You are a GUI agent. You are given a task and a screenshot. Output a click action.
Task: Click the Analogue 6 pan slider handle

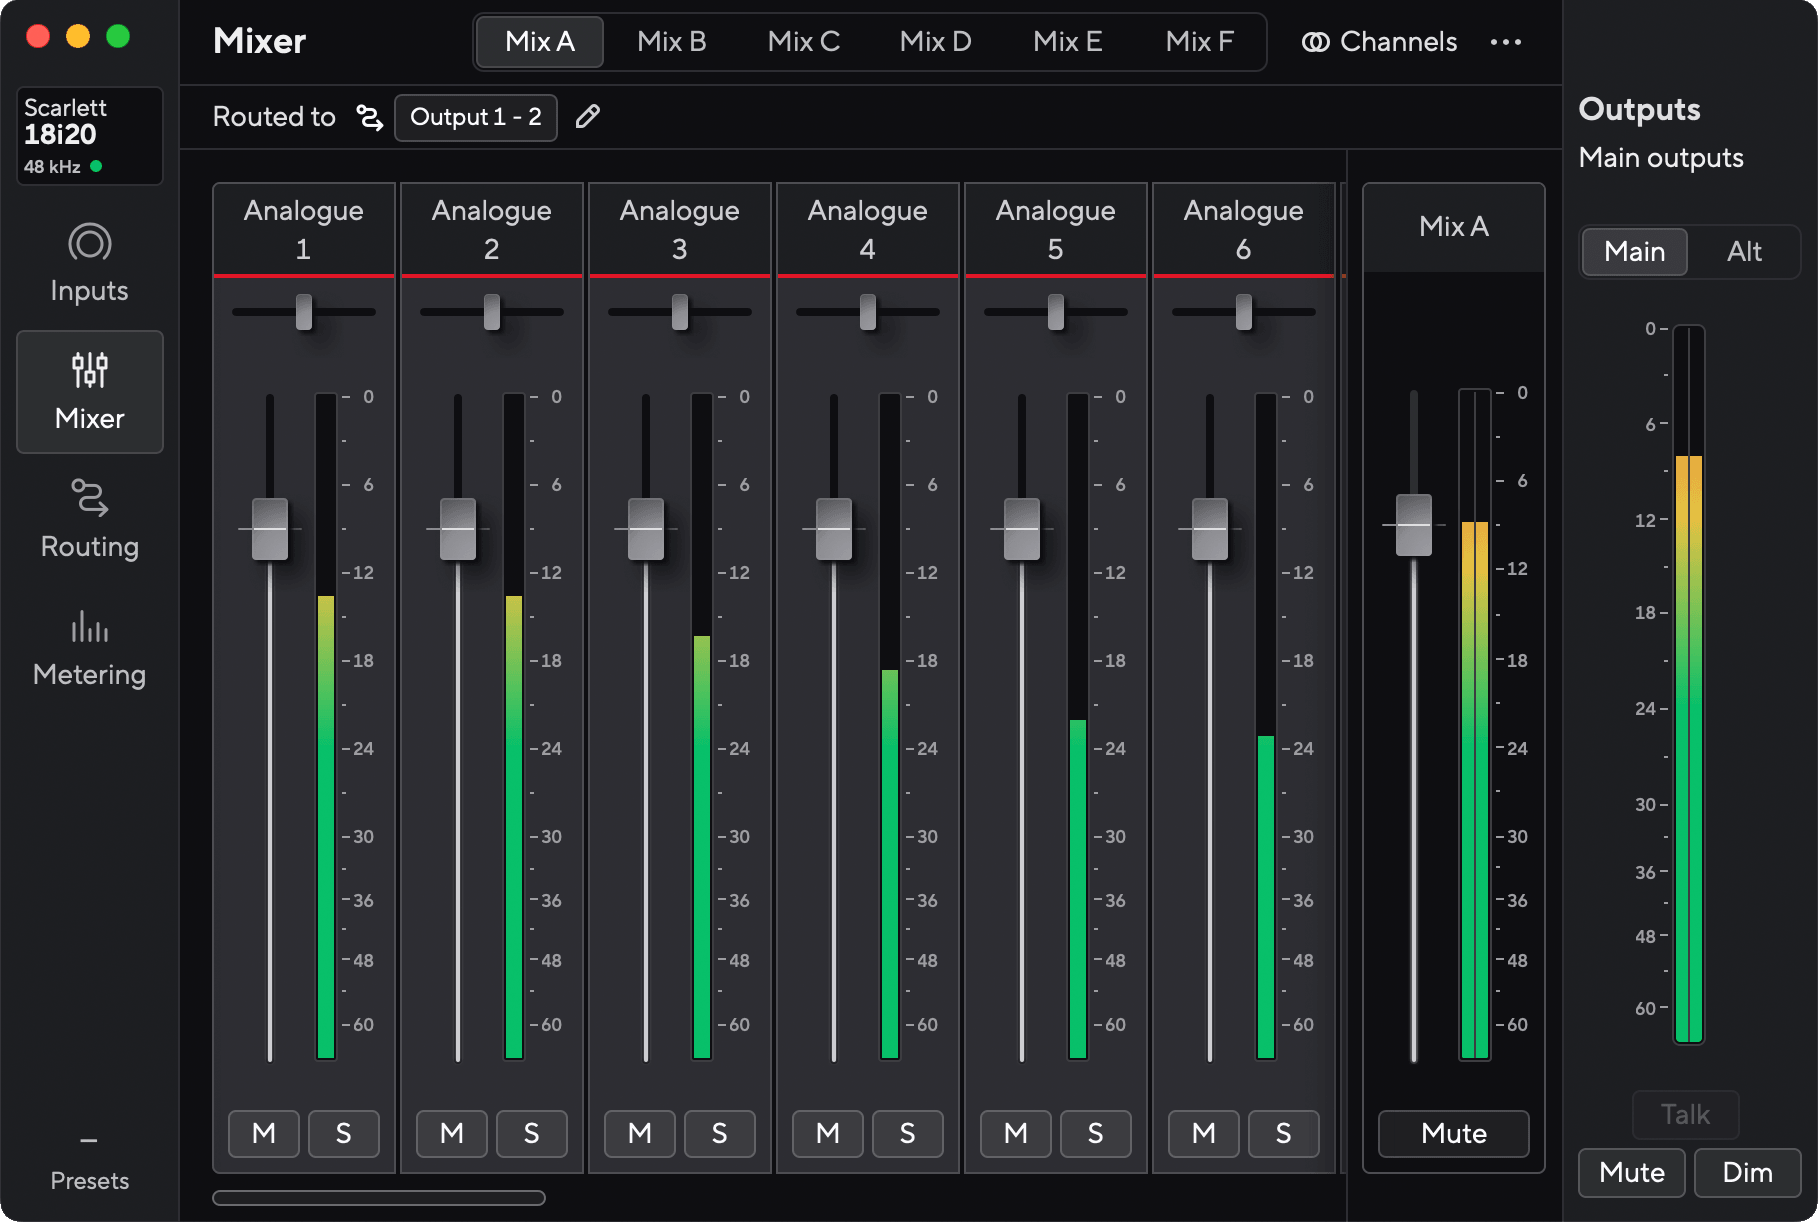1244,312
